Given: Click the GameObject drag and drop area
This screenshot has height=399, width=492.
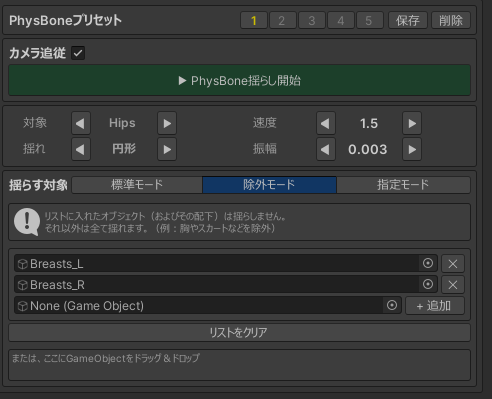Looking at the screenshot, I should click(x=239, y=365).
